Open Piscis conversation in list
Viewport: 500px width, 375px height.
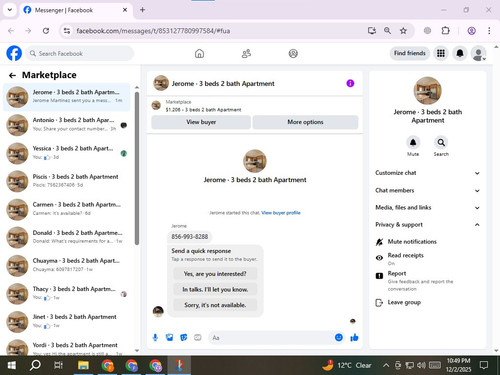[67, 181]
